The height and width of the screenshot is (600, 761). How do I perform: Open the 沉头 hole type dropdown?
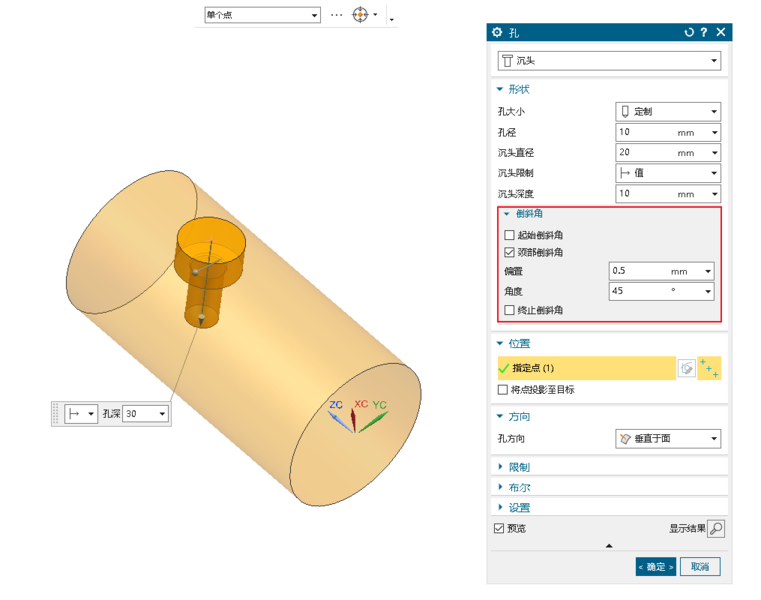click(x=609, y=61)
